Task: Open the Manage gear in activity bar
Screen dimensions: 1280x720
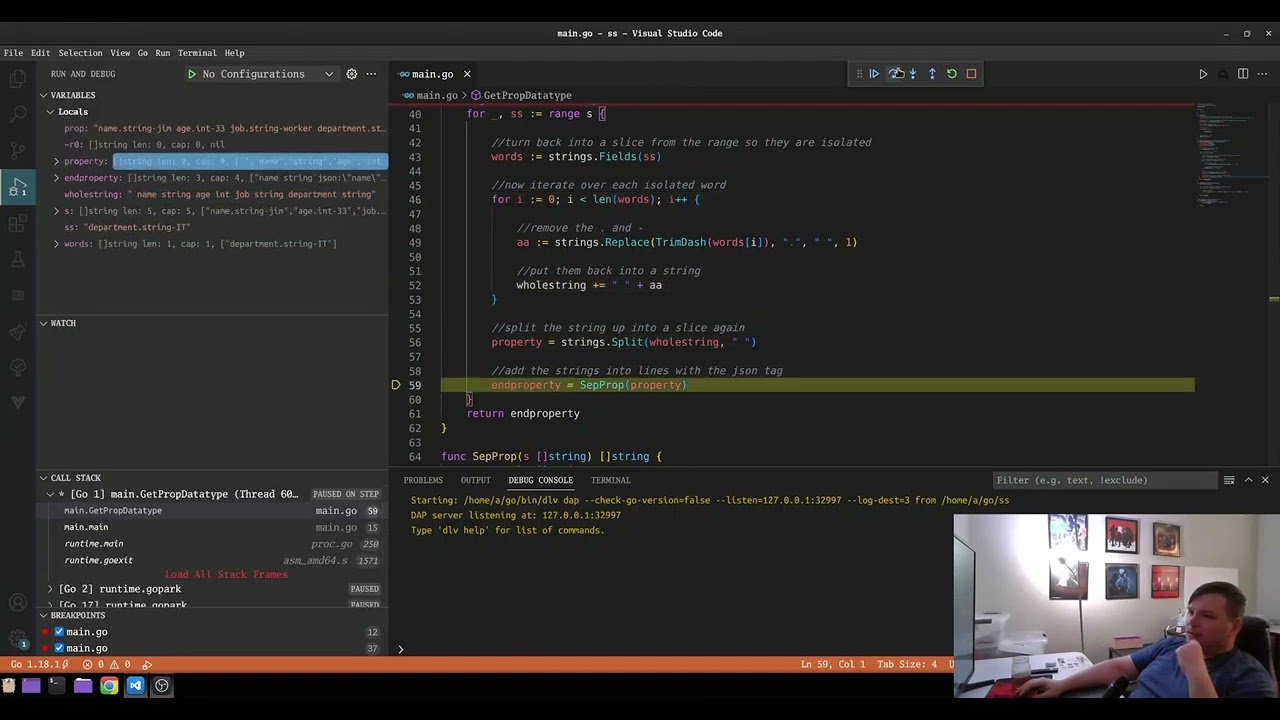Action: tap(18, 639)
